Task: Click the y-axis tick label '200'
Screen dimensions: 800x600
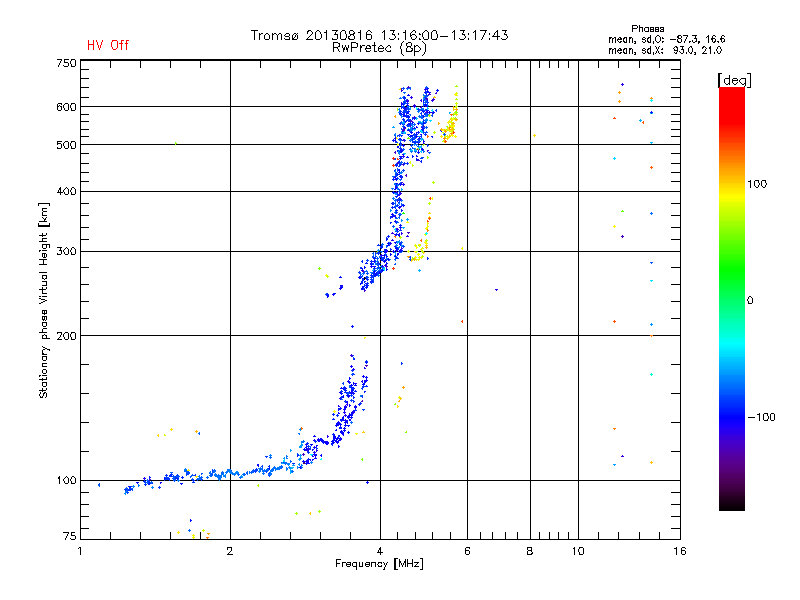Action: 66,336
